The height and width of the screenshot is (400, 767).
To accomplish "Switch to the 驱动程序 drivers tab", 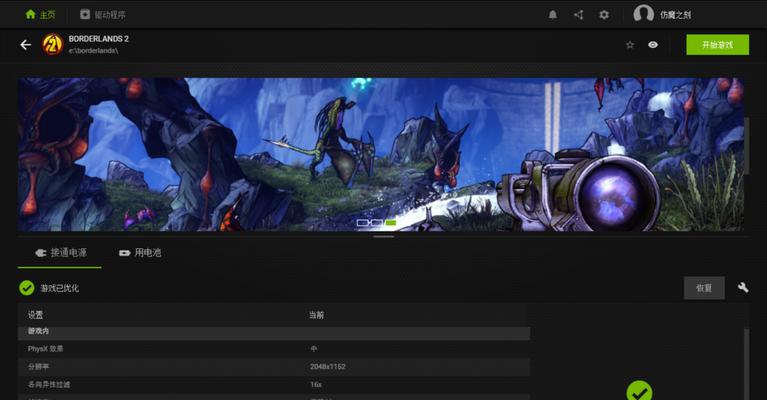I will point(103,15).
